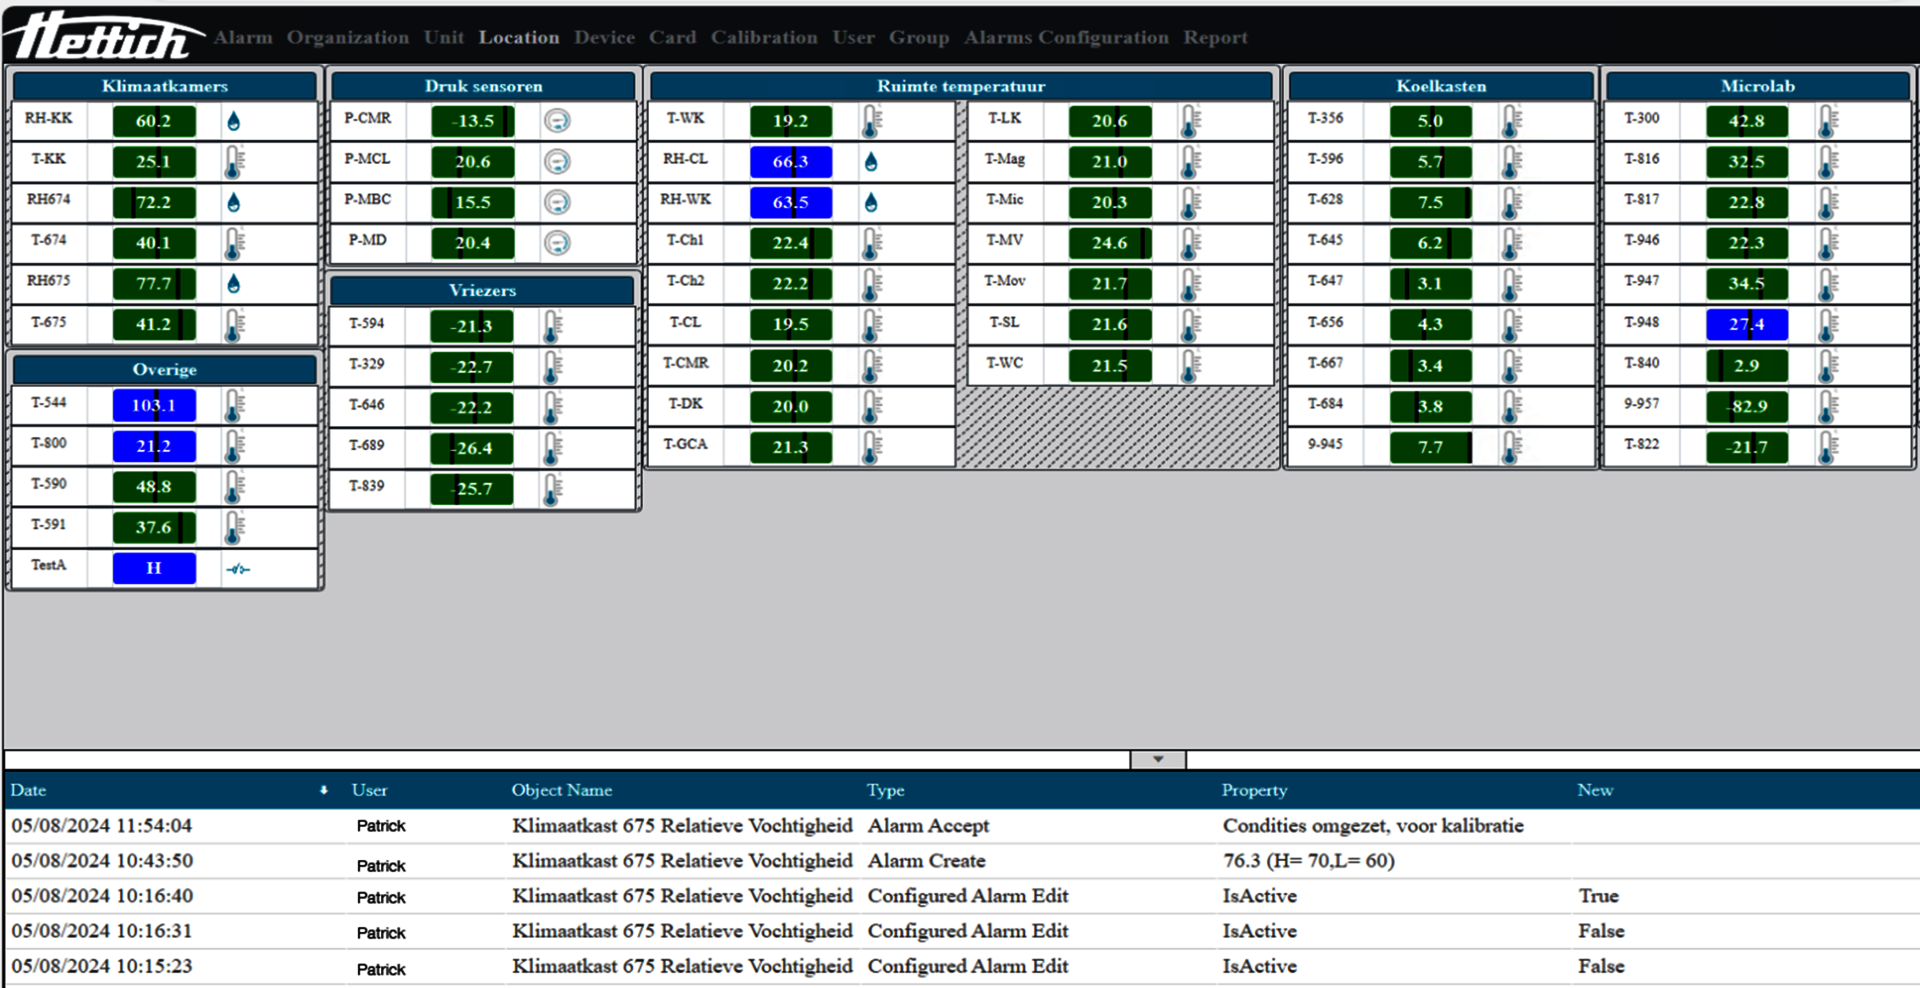Click the droplet icon beside RH-CL
Viewport: 1920px width, 988px height.
pyautogui.click(x=871, y=162)
